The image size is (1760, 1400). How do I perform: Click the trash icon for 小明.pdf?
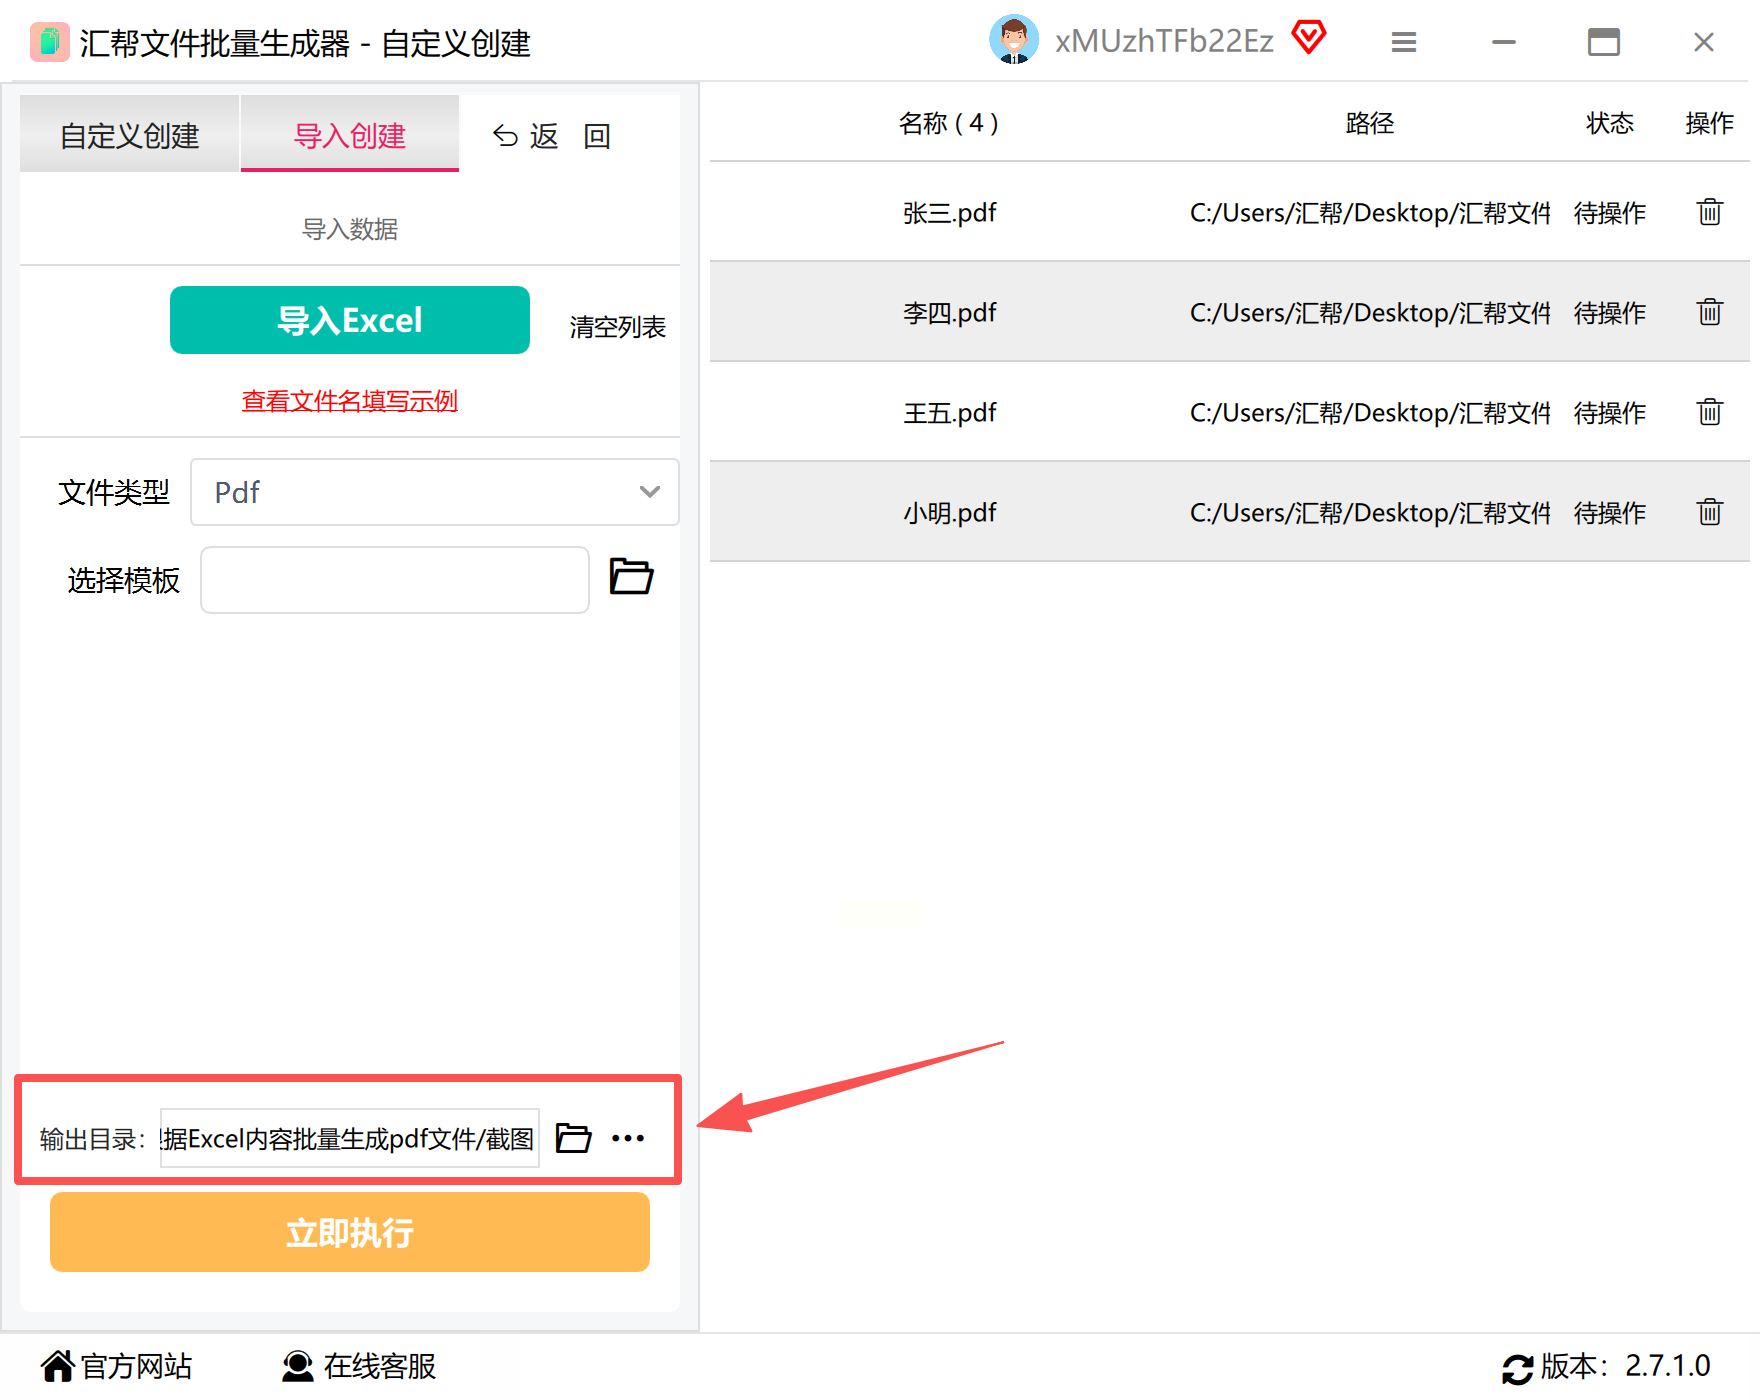[1709, 512]
